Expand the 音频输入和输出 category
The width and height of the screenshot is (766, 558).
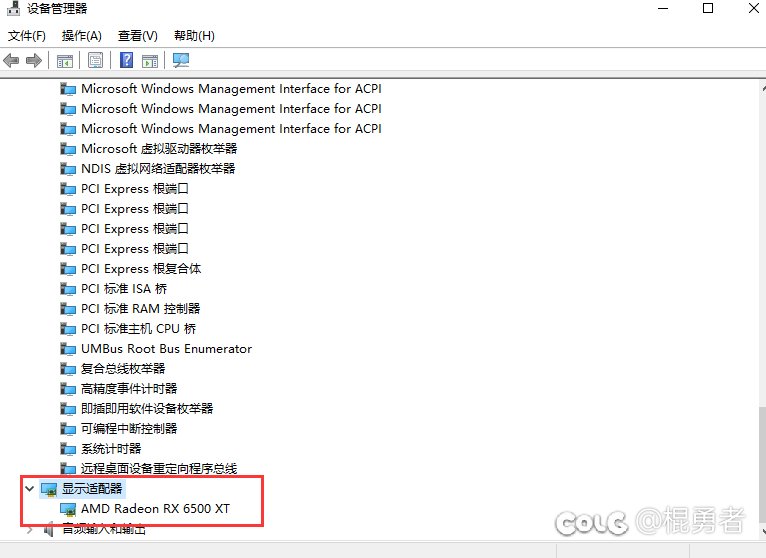pyautogui.click(x=29, y=529)
